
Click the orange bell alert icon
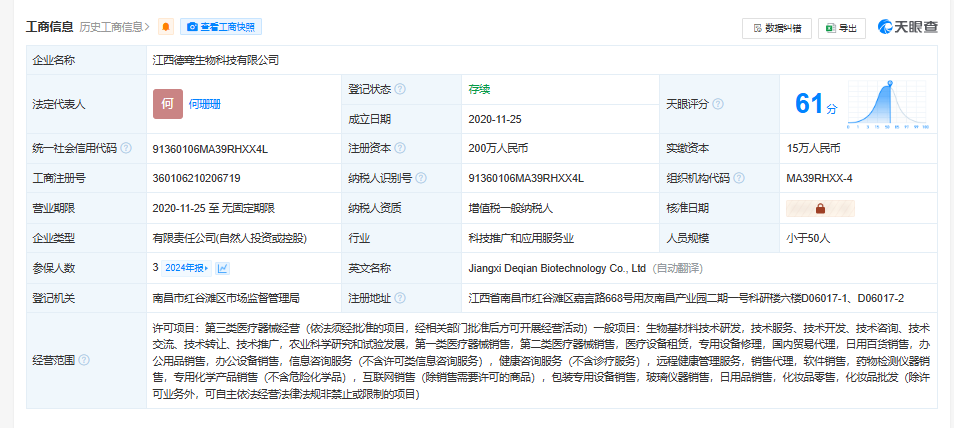pyautogui.click(x=166, y=27)
